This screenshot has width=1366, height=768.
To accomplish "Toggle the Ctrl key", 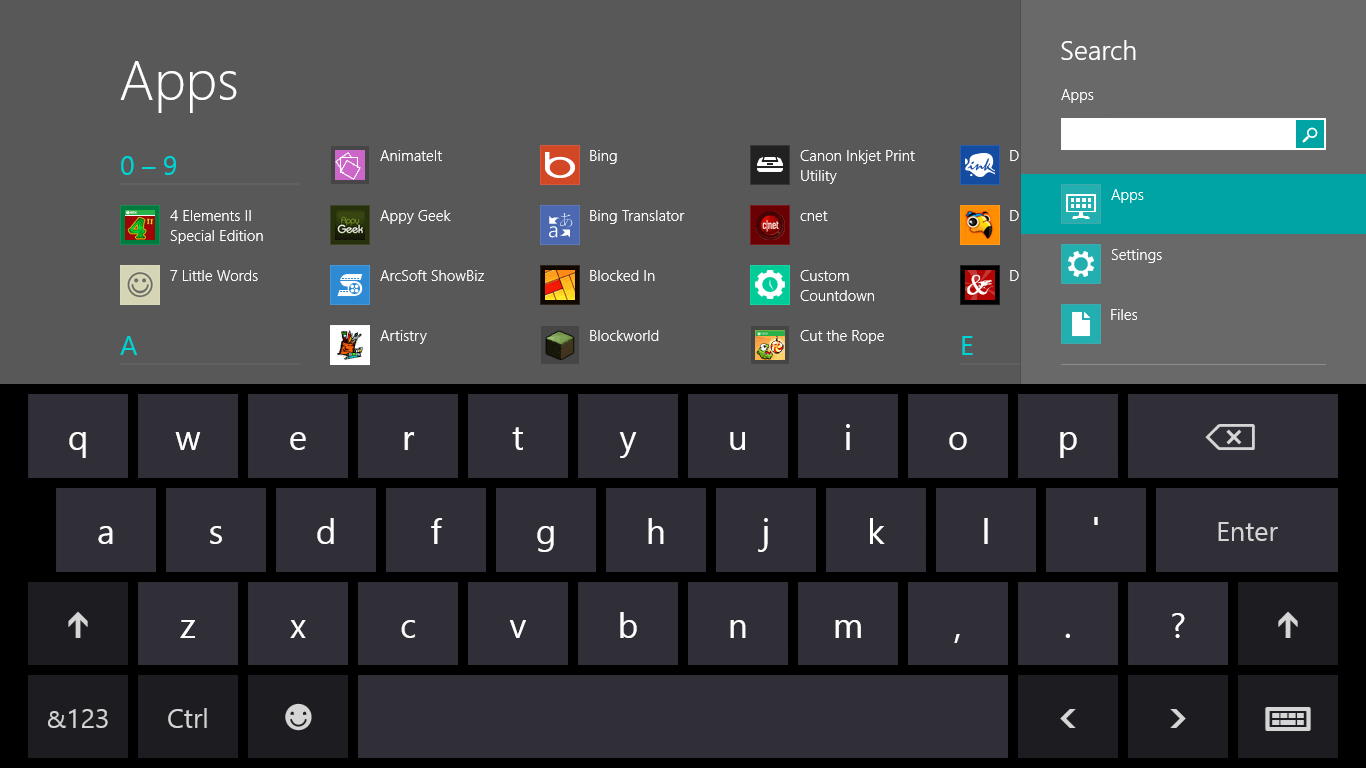I will point(188,717).
